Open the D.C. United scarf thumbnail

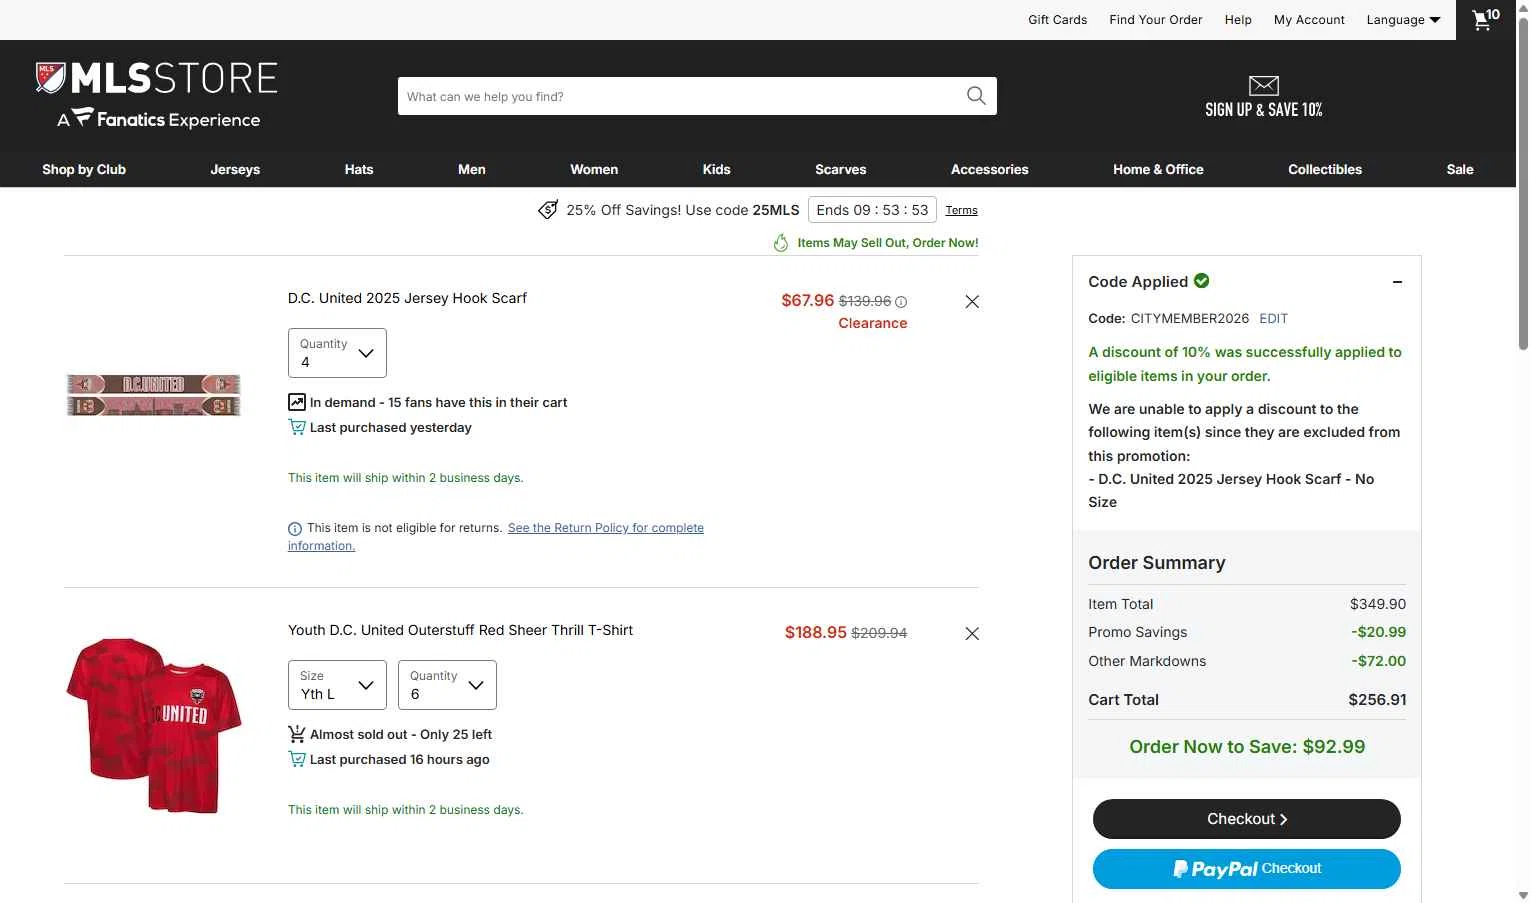coord(154,395)
